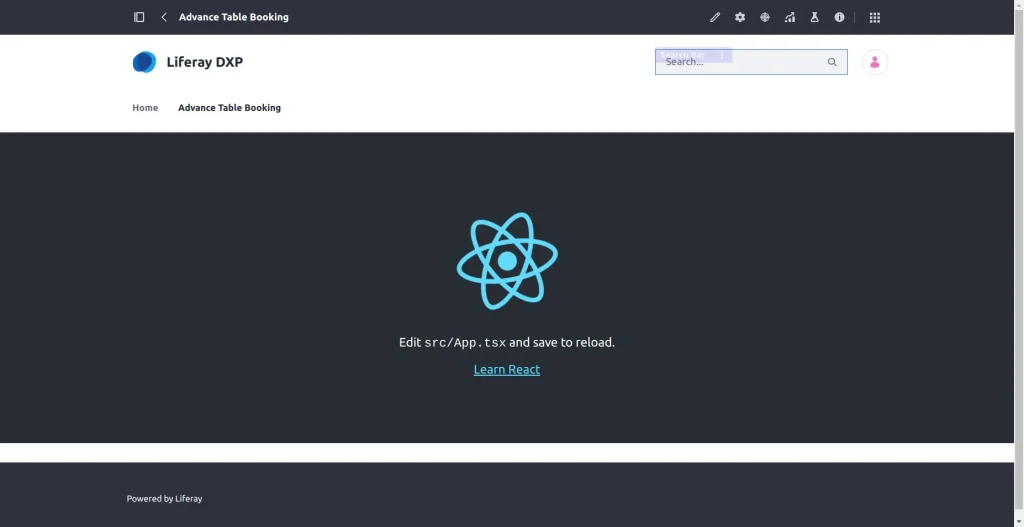Click the React atom logo
Viewport: 1024px width, 527px height.
coord(507,261)
